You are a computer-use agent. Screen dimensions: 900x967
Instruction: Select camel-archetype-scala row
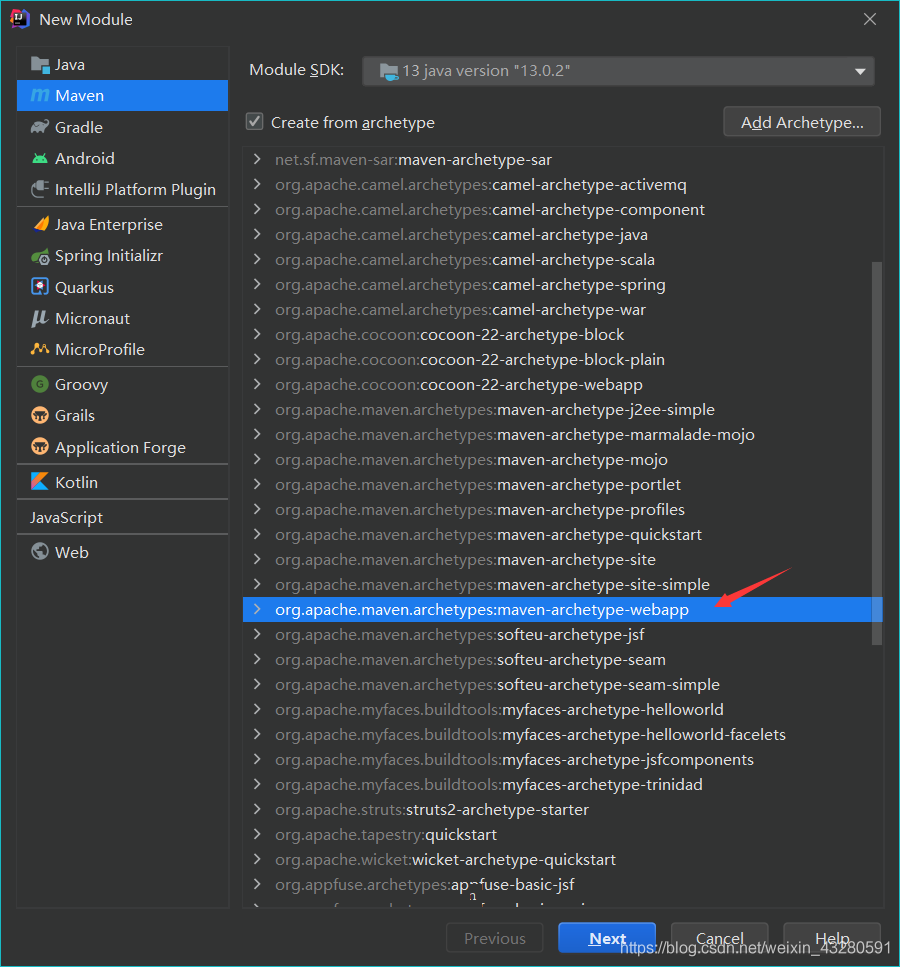pos(563,260)
